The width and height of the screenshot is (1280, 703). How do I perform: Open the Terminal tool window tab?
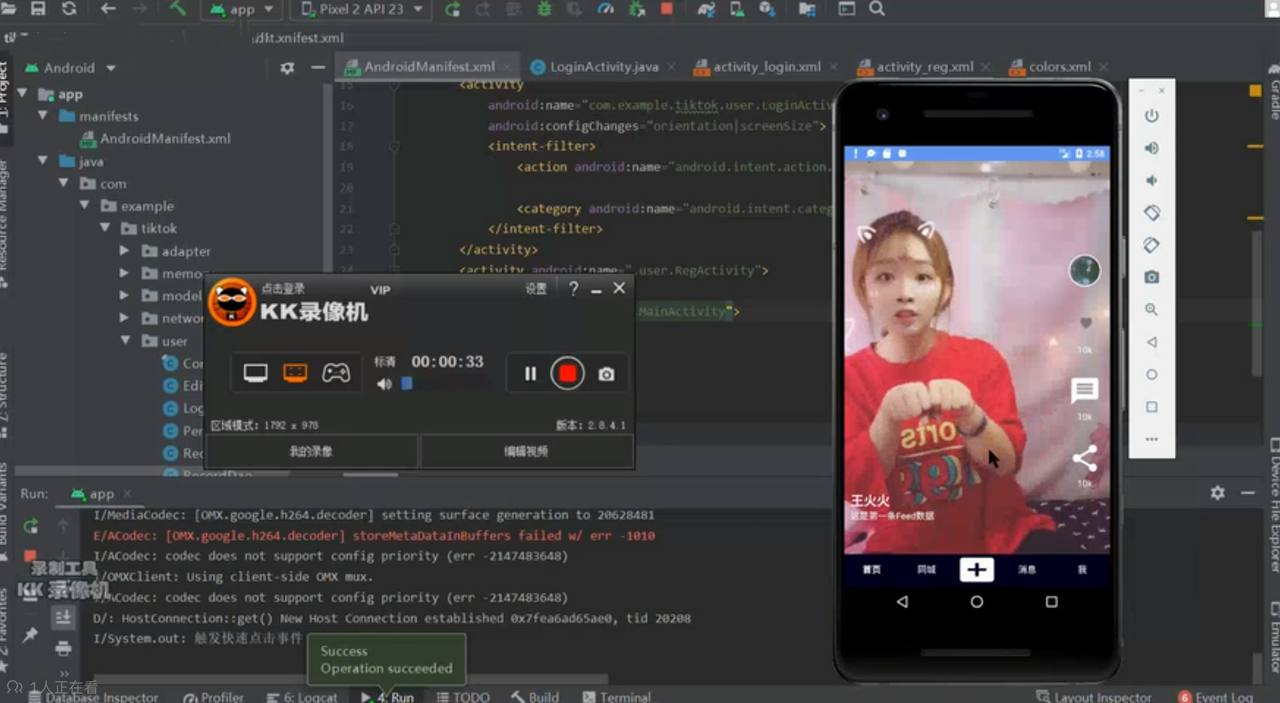(617, 697)
